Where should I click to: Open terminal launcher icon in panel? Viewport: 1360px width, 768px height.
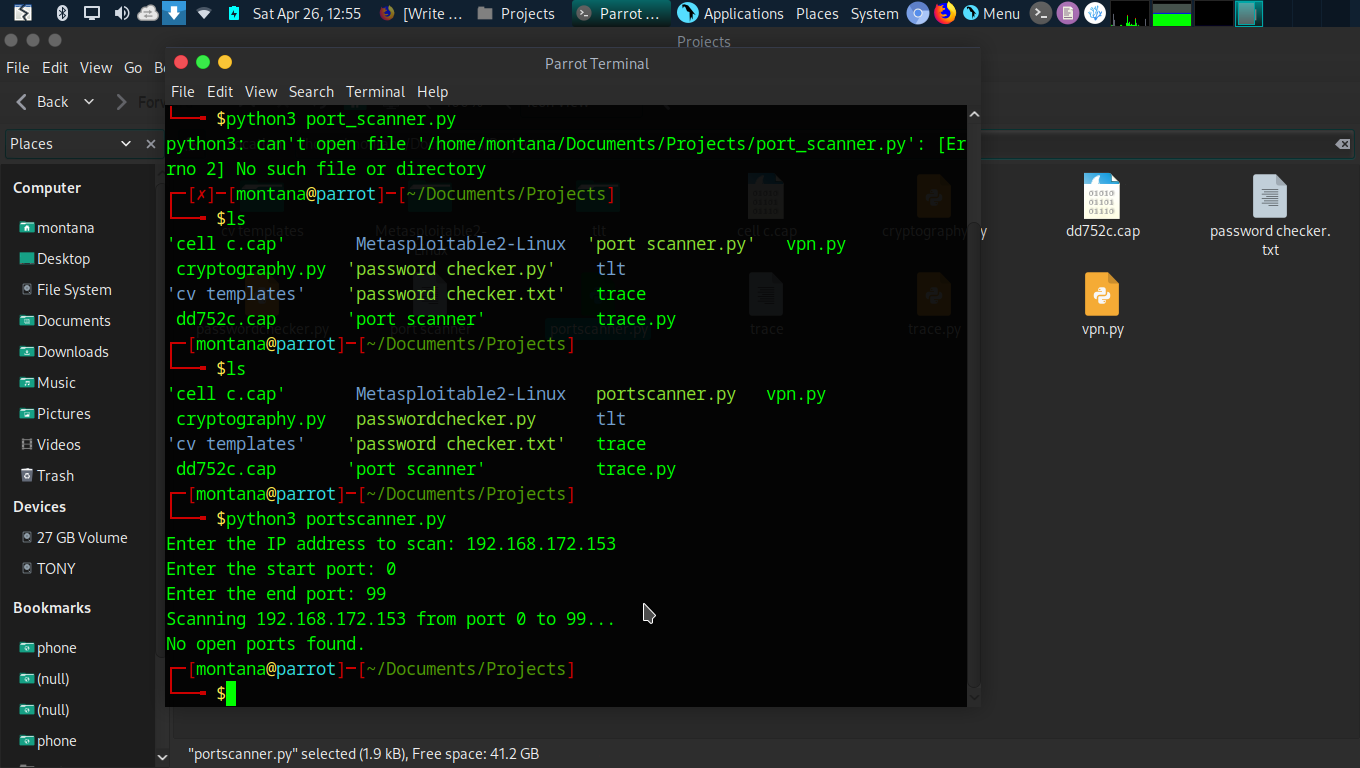coord(1041,13)
